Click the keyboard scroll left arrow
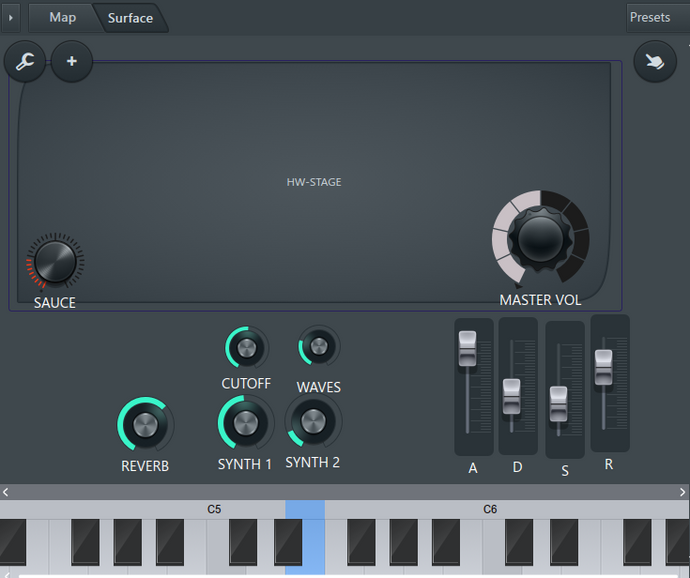 [5, 492]
